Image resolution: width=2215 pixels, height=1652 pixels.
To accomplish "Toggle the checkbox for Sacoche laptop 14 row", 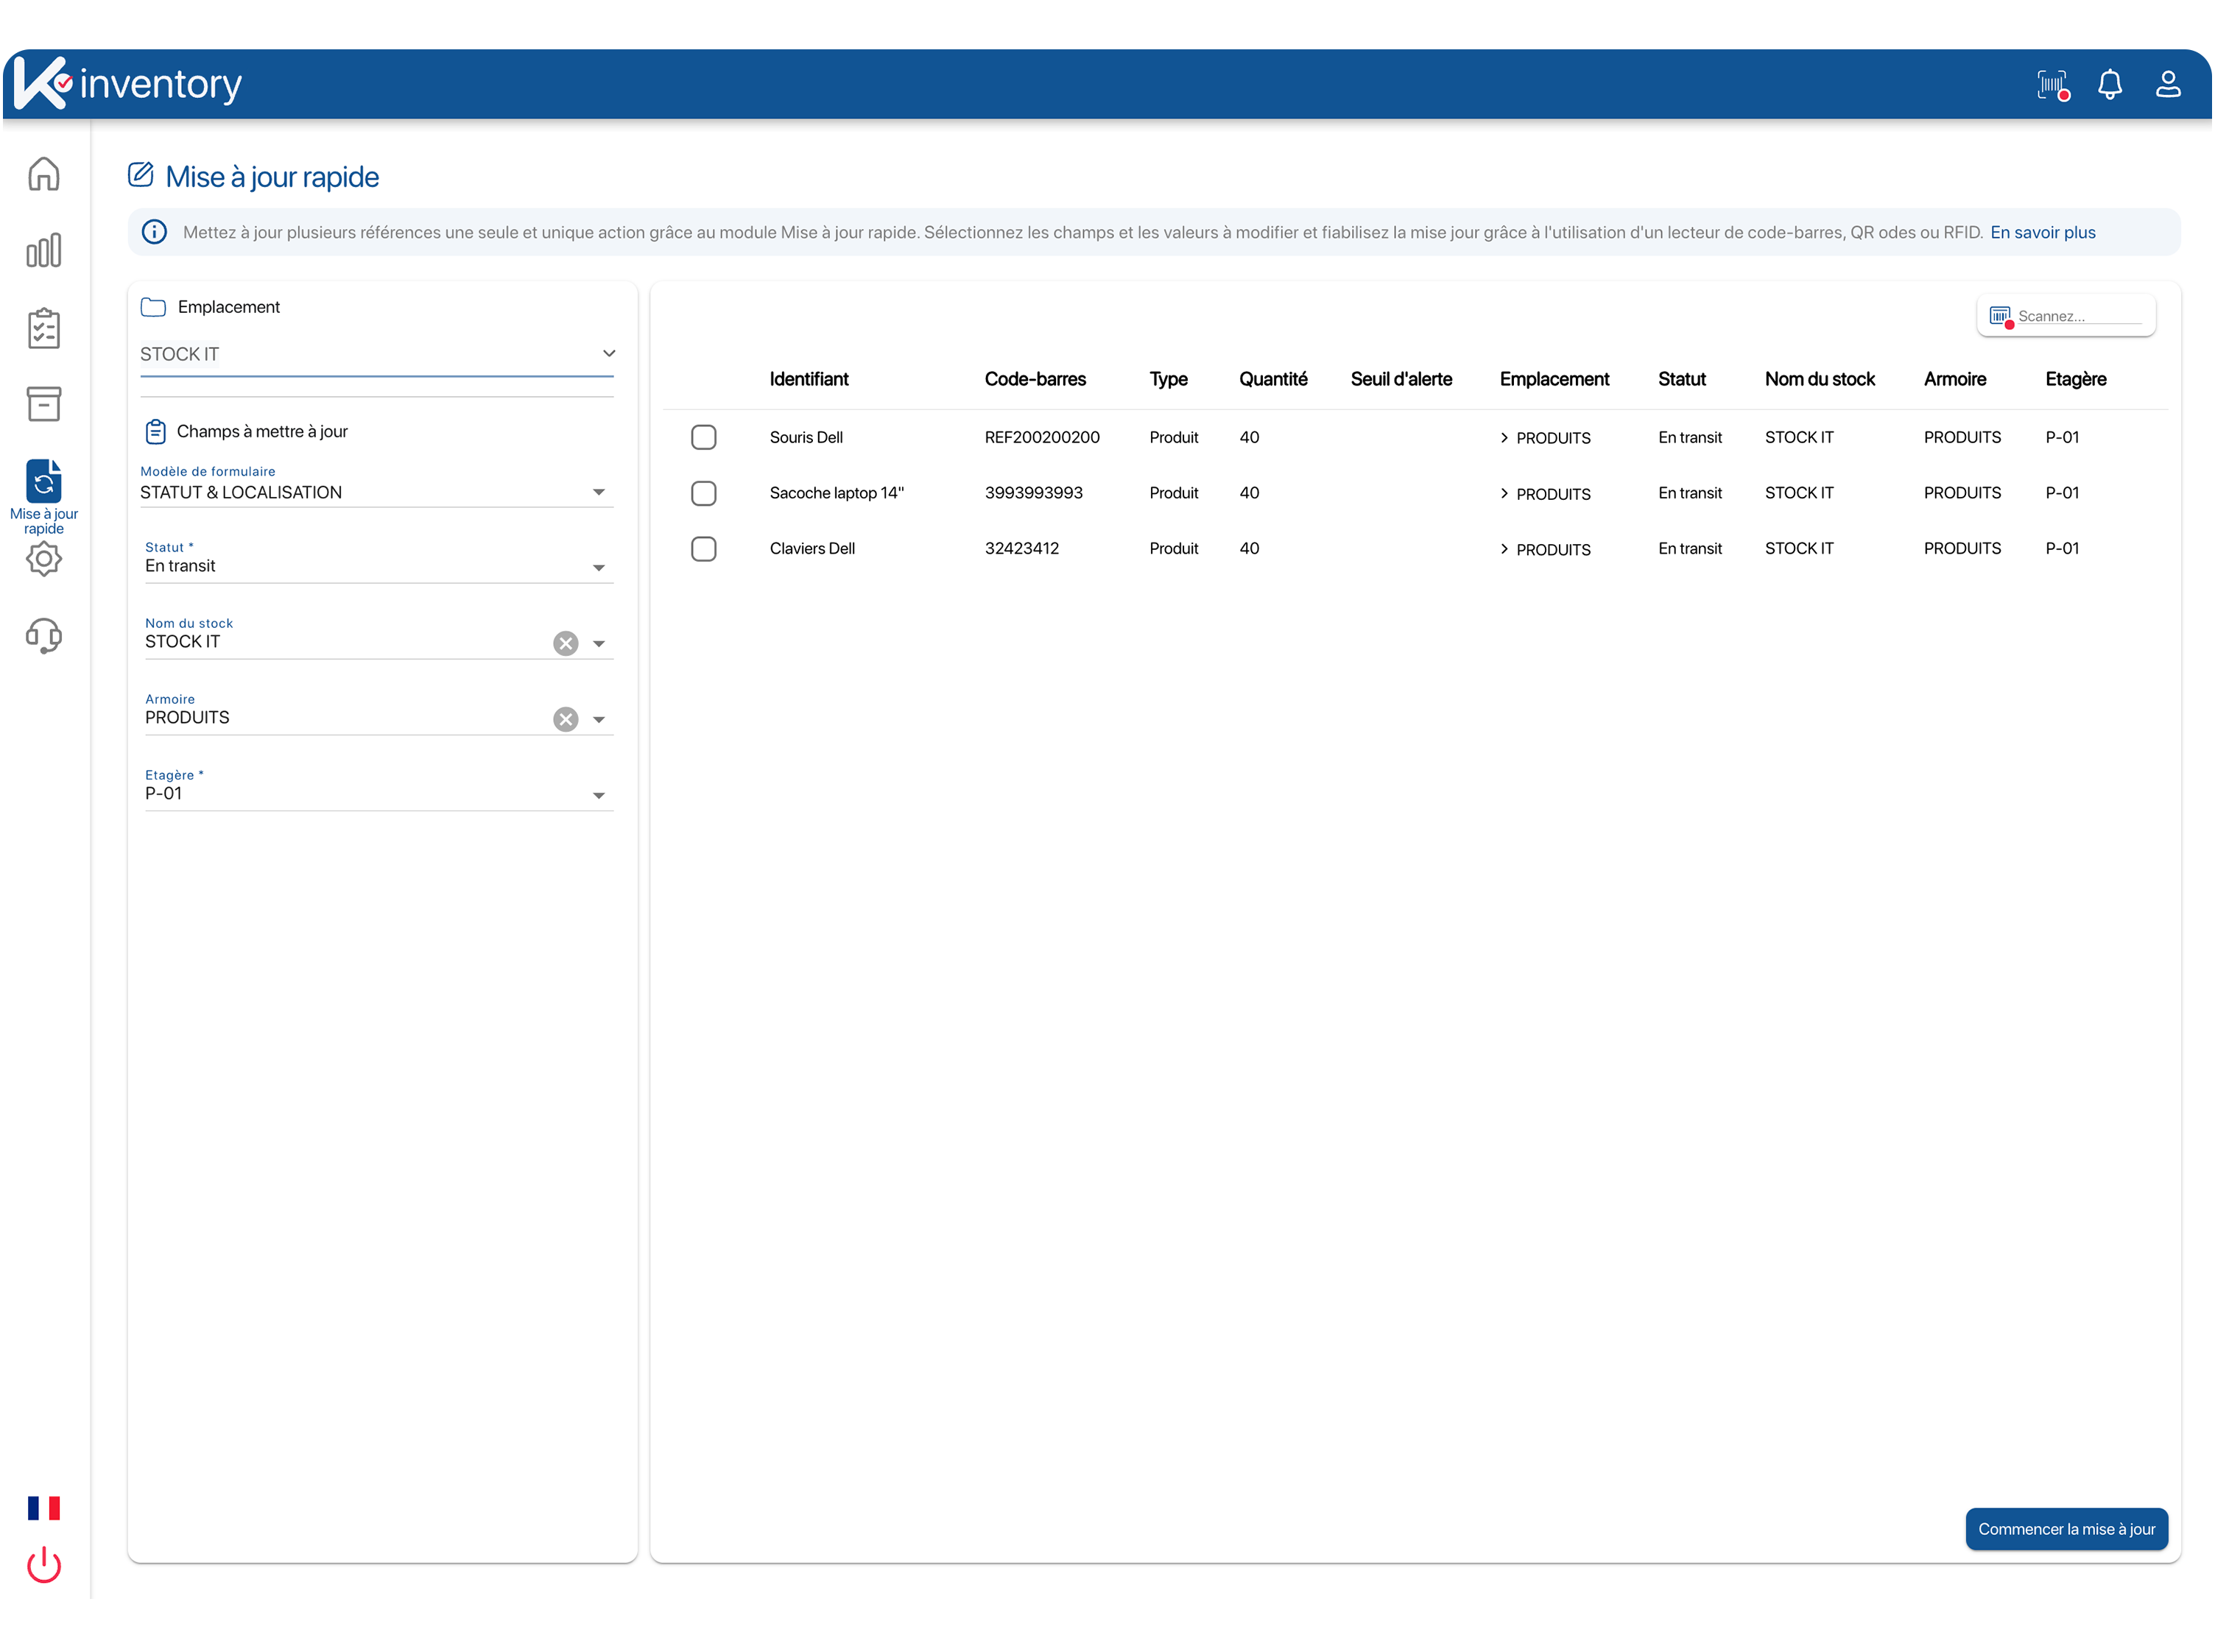I will (706, 493).
